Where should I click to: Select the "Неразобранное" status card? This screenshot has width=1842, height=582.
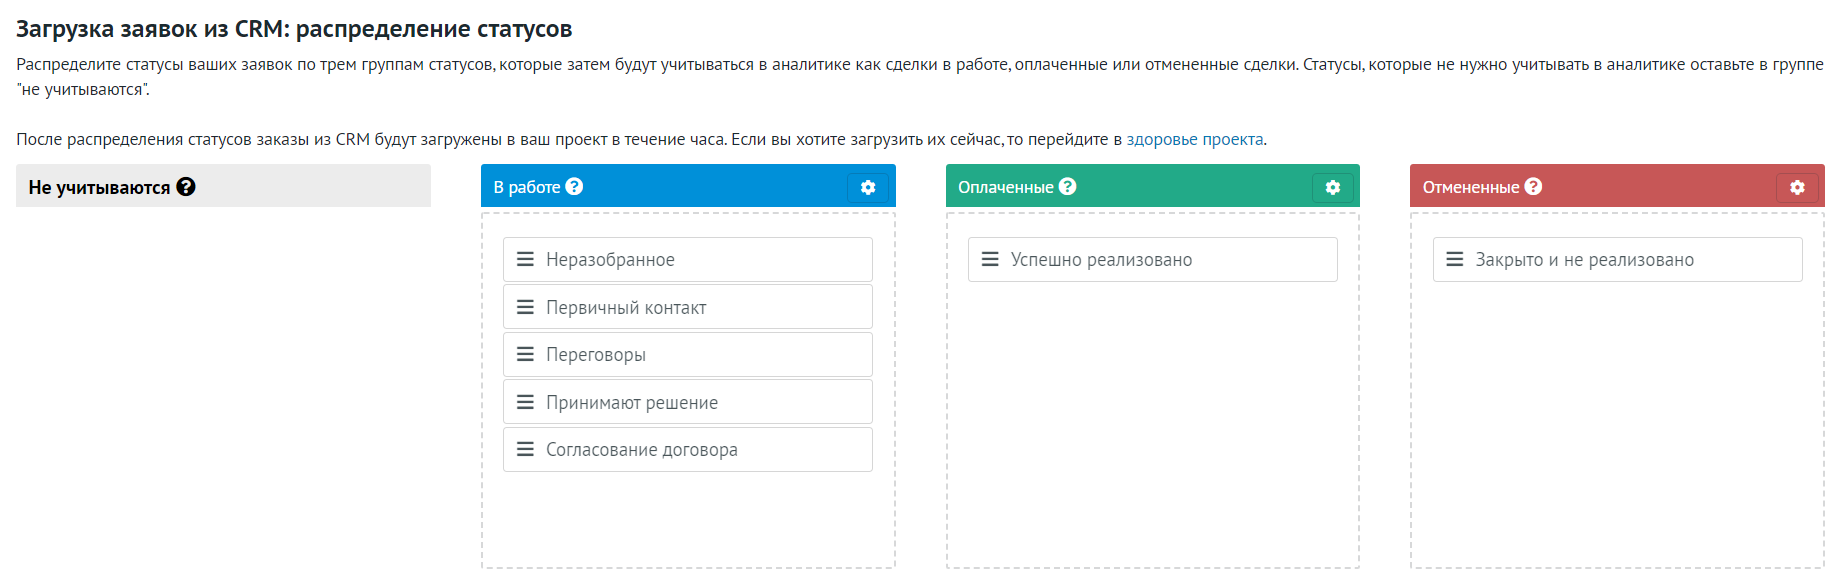click(x=687, y=259)
